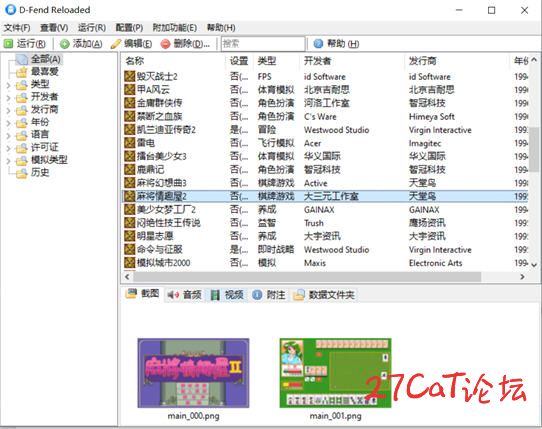
Task: Click the vertical scrollbar down arrow
Action: coord(534,265)
